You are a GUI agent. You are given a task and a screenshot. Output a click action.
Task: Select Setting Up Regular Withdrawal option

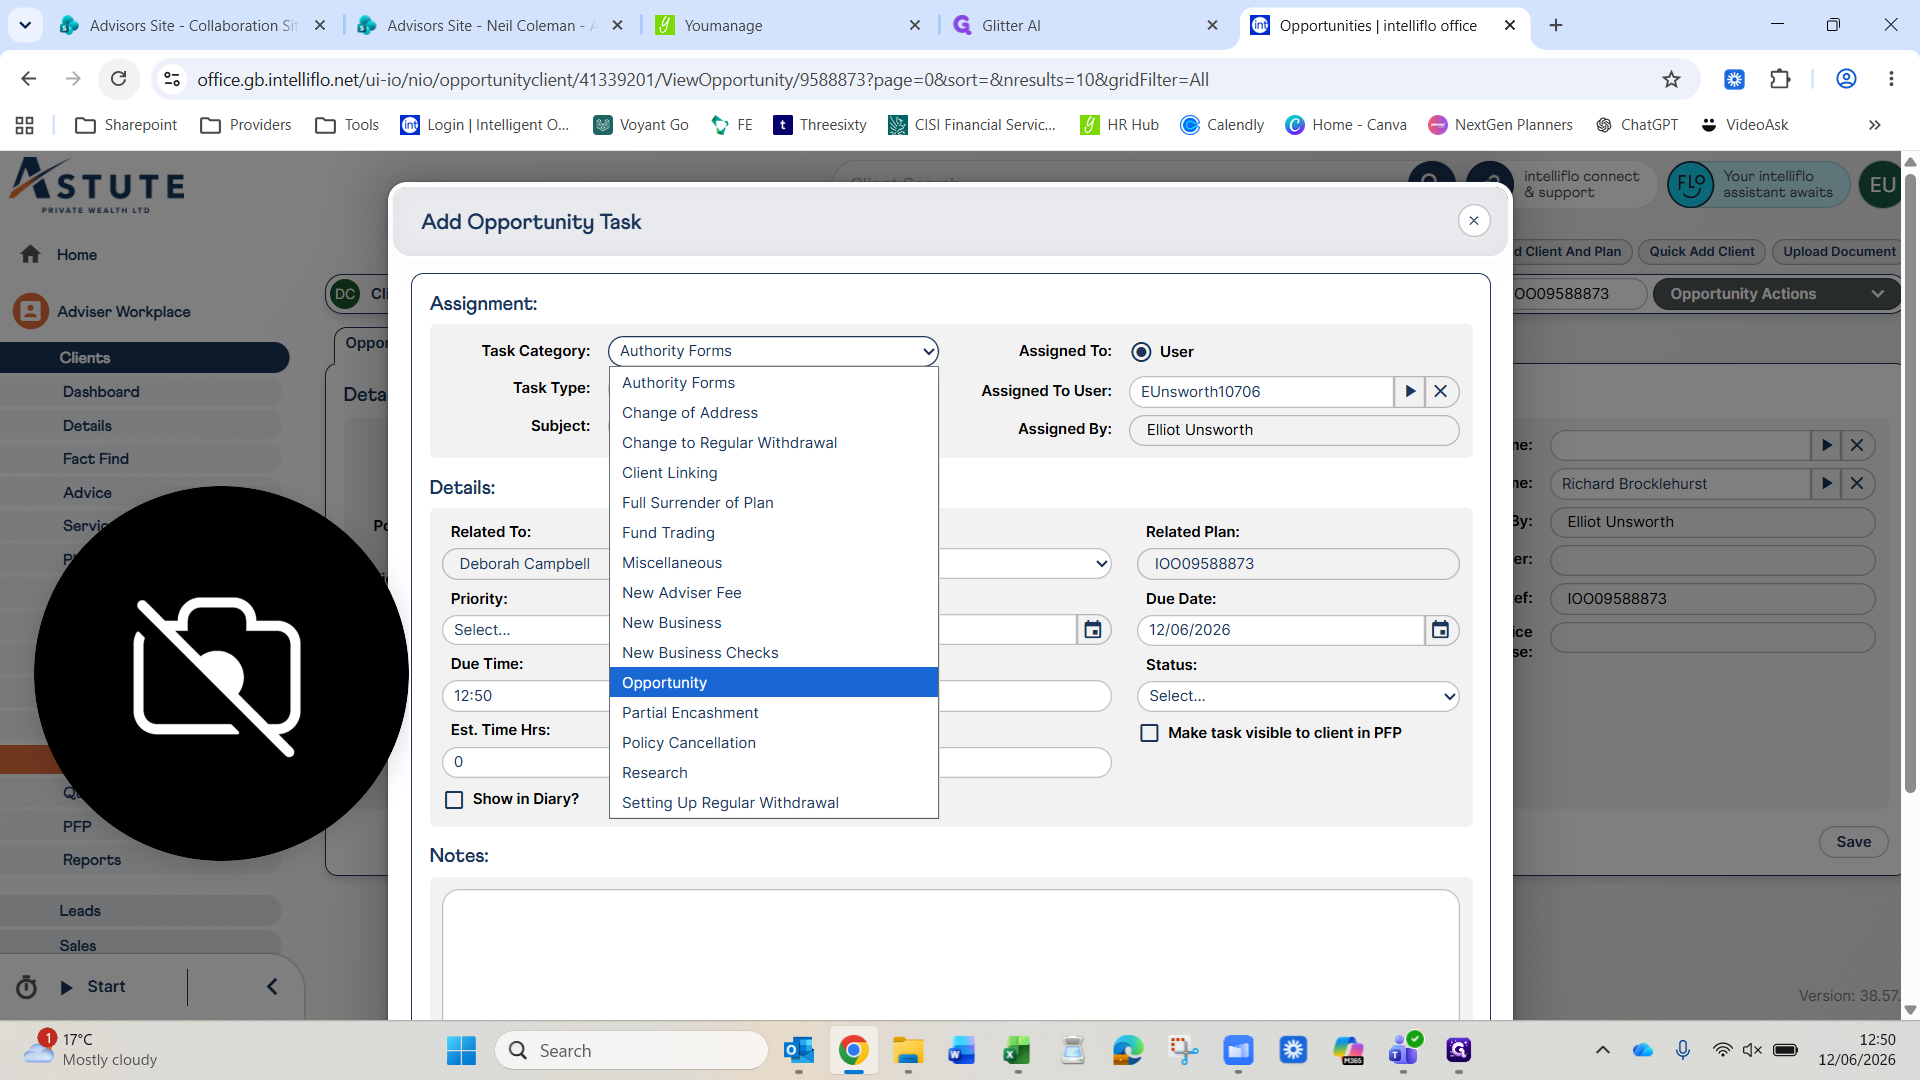click(773, 803)
